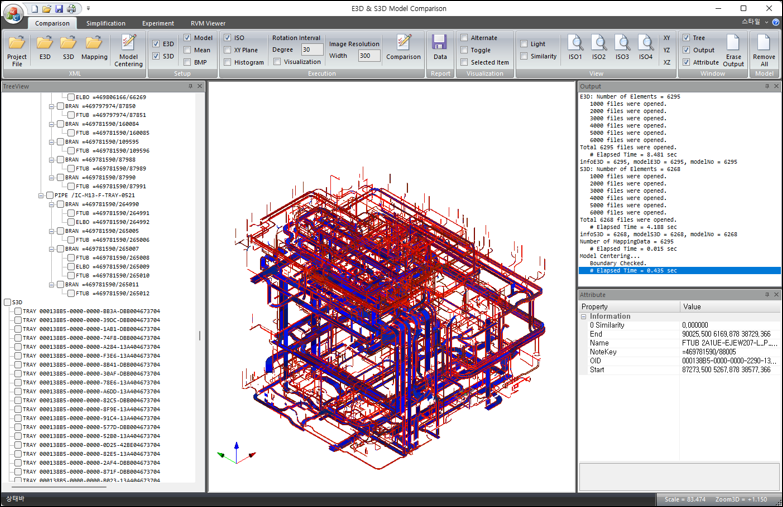Uncheck the E3D setup checkbox
This screenshot has height=507, width=783.
[x=156, y=44]
